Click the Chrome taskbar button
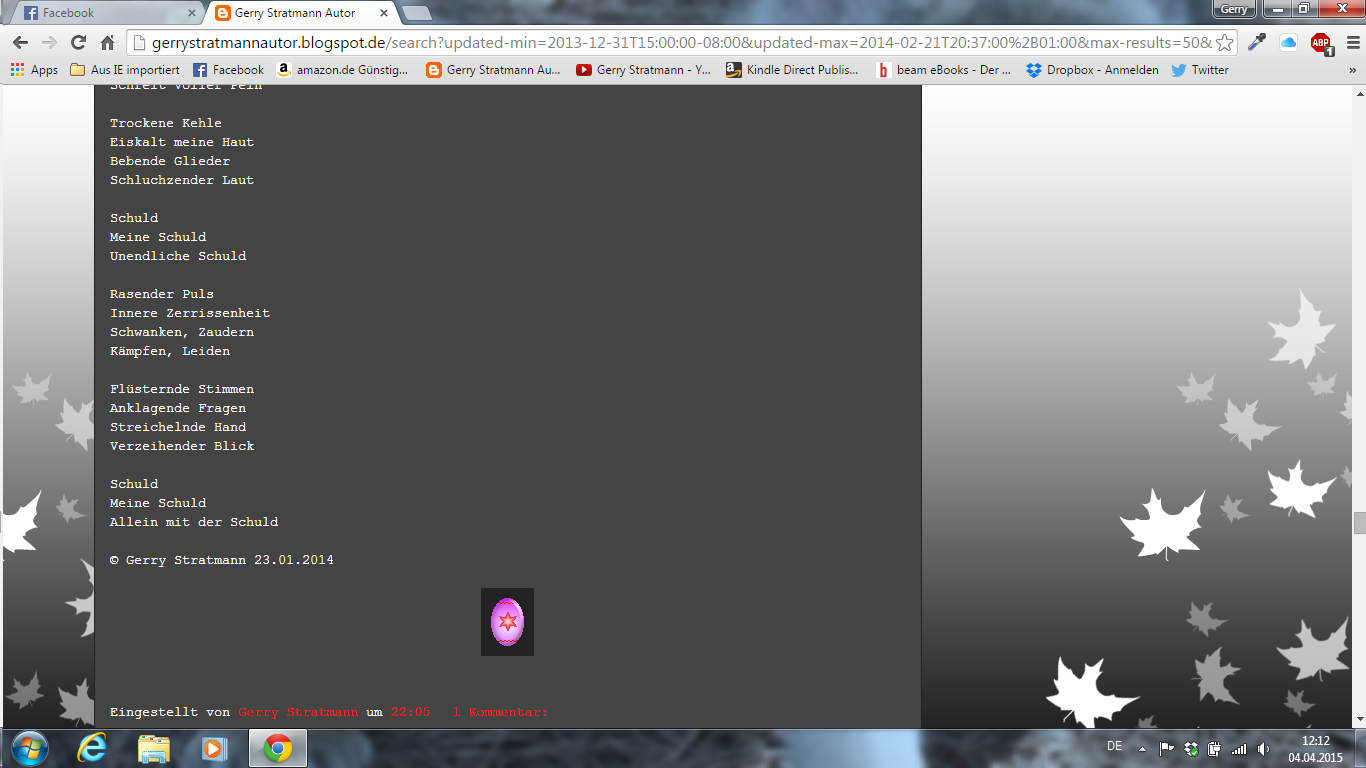 click(x=277, y=748)
